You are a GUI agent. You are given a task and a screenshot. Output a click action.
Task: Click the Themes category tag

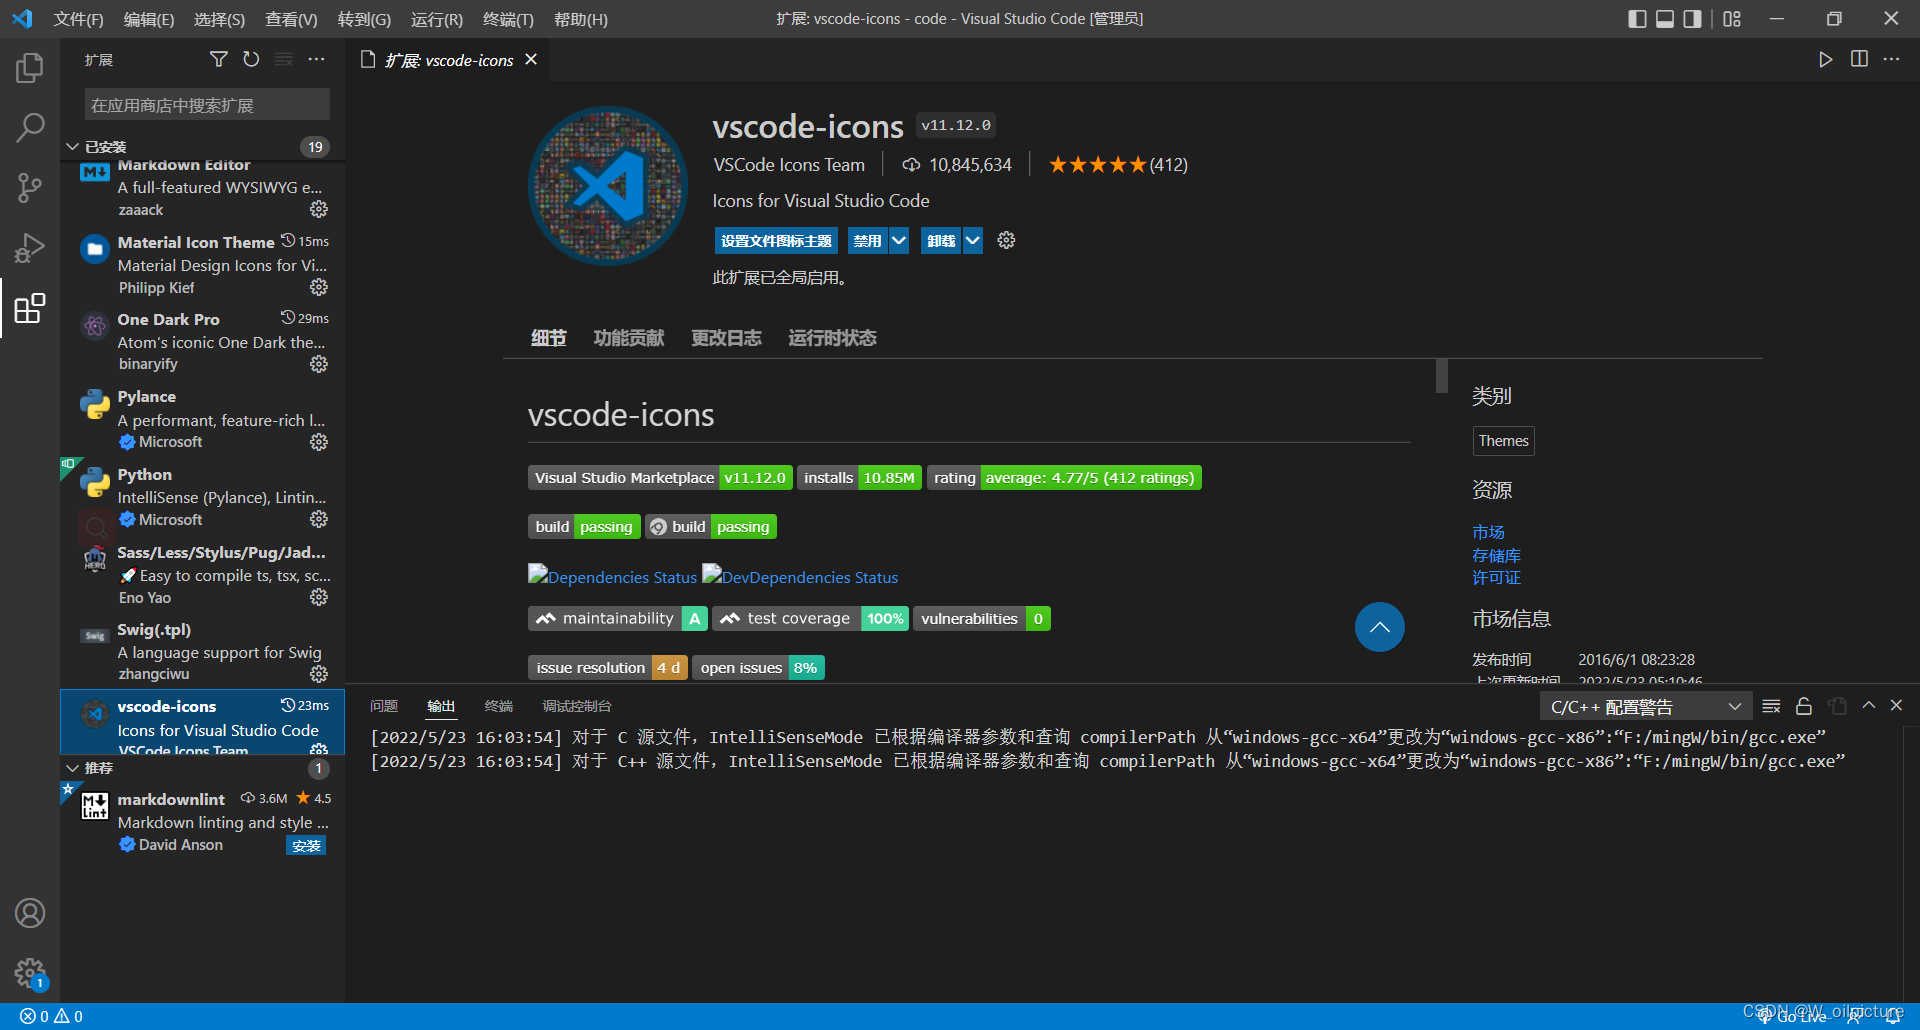pyautogui.click(x=1503, y=441)
